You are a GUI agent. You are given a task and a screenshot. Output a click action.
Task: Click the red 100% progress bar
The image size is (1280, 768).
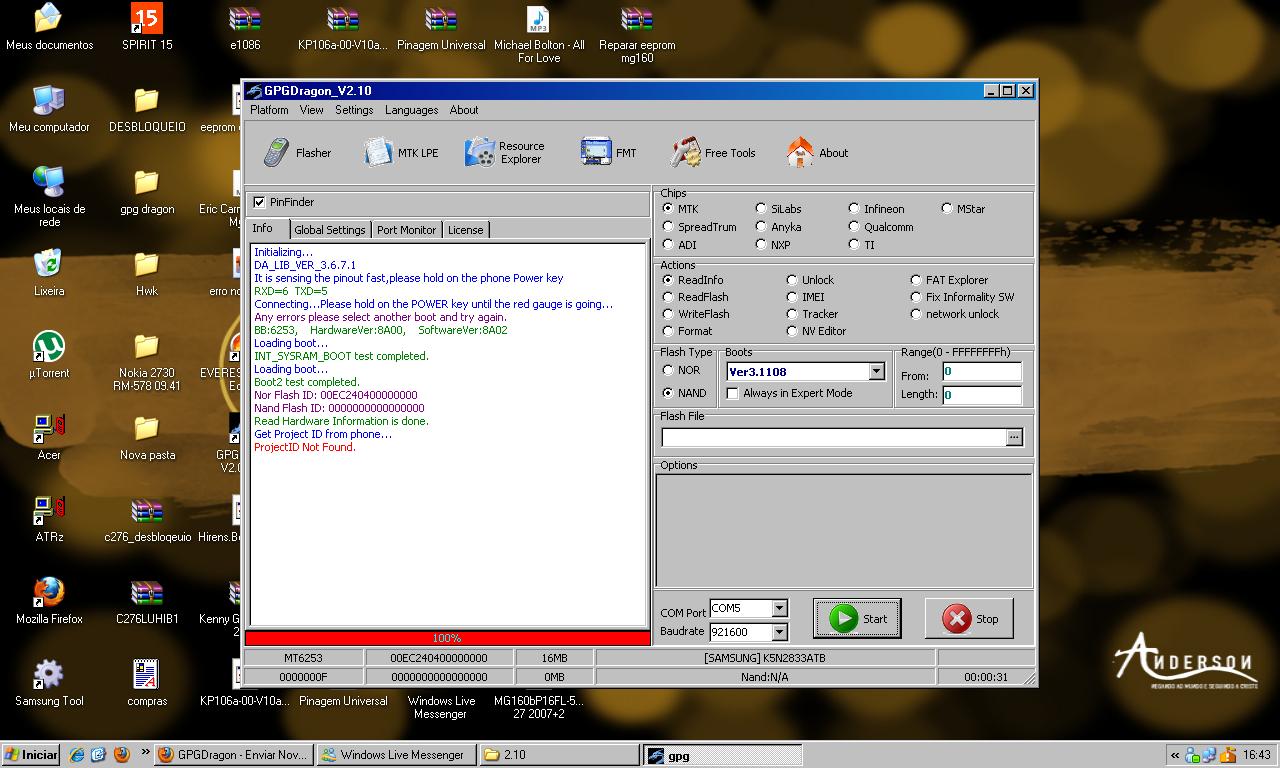(447, 638)
